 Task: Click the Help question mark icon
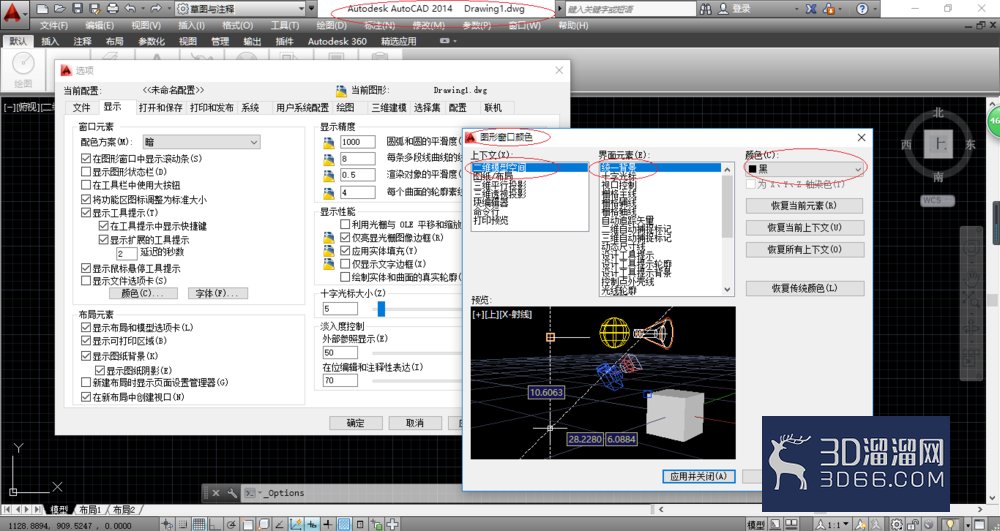point(862,9)
